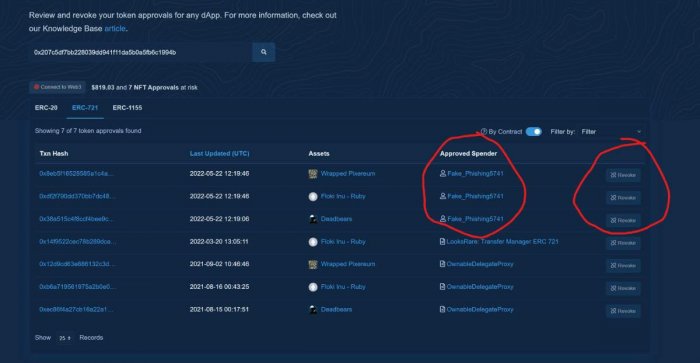
Task: Open the txn hash link in the 2022-05-22 Wrapped Pixereum row
Action: (x=76, y=173)
